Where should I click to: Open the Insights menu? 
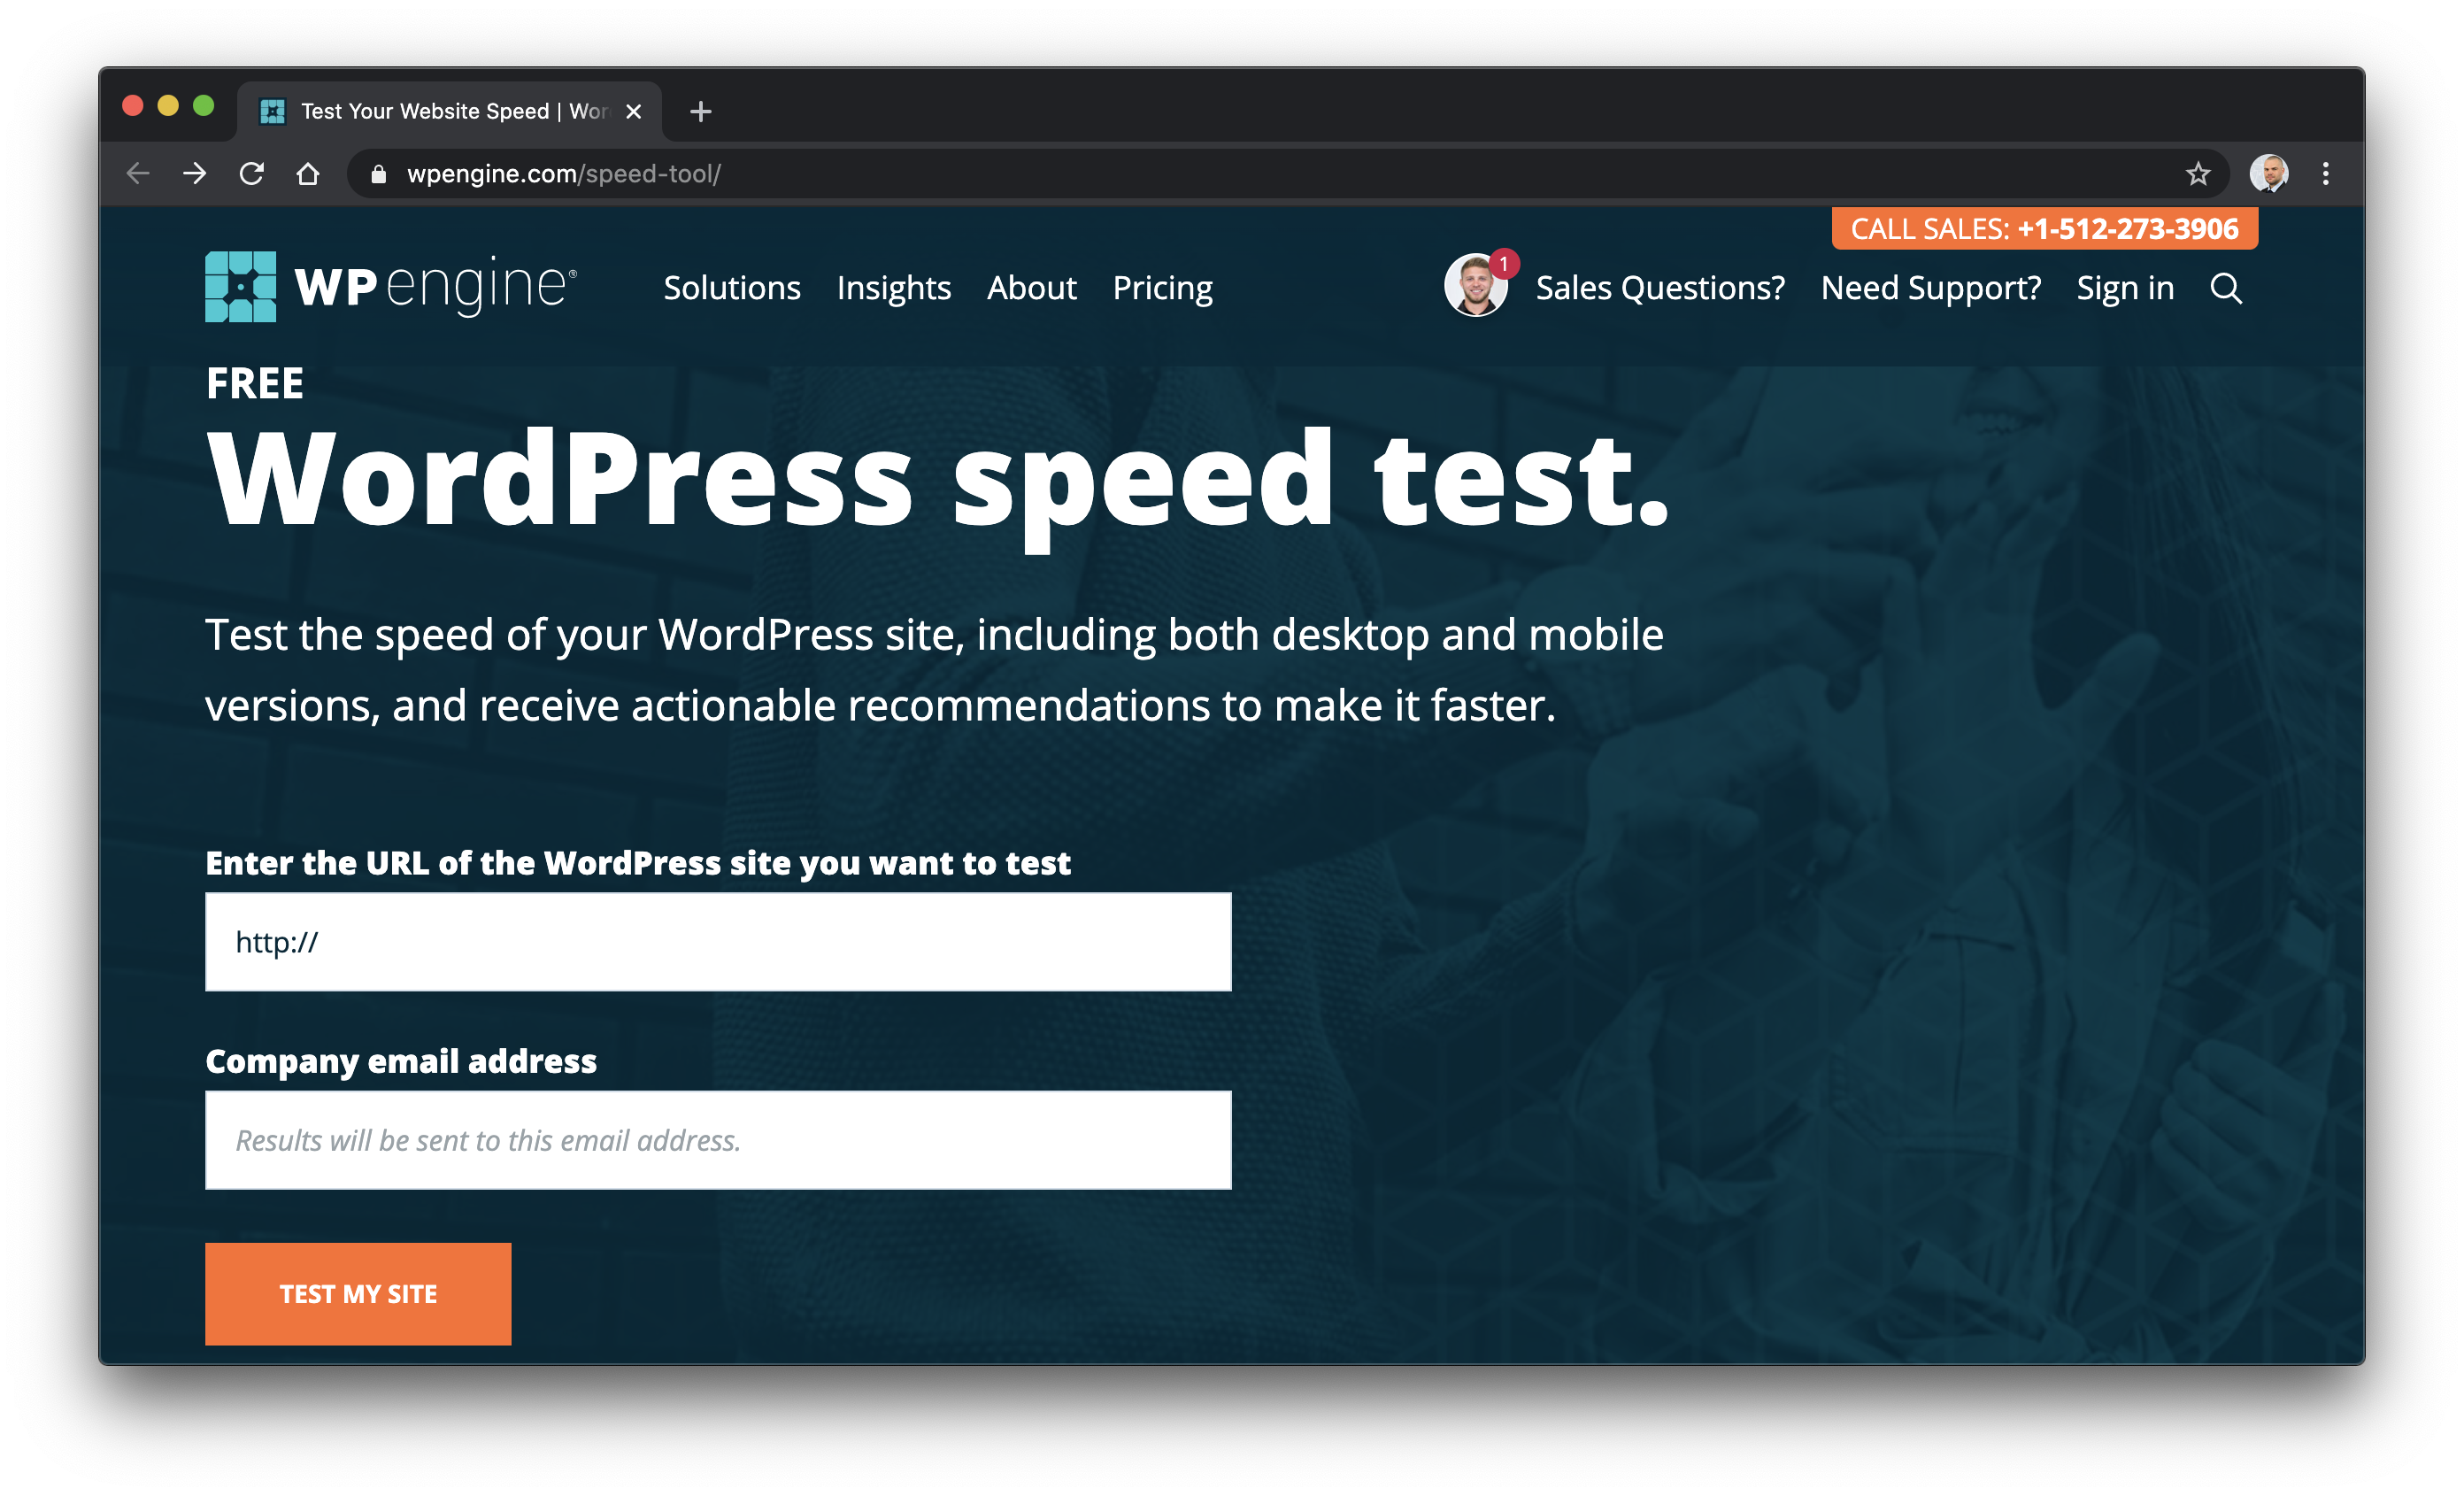click(894, 288)
